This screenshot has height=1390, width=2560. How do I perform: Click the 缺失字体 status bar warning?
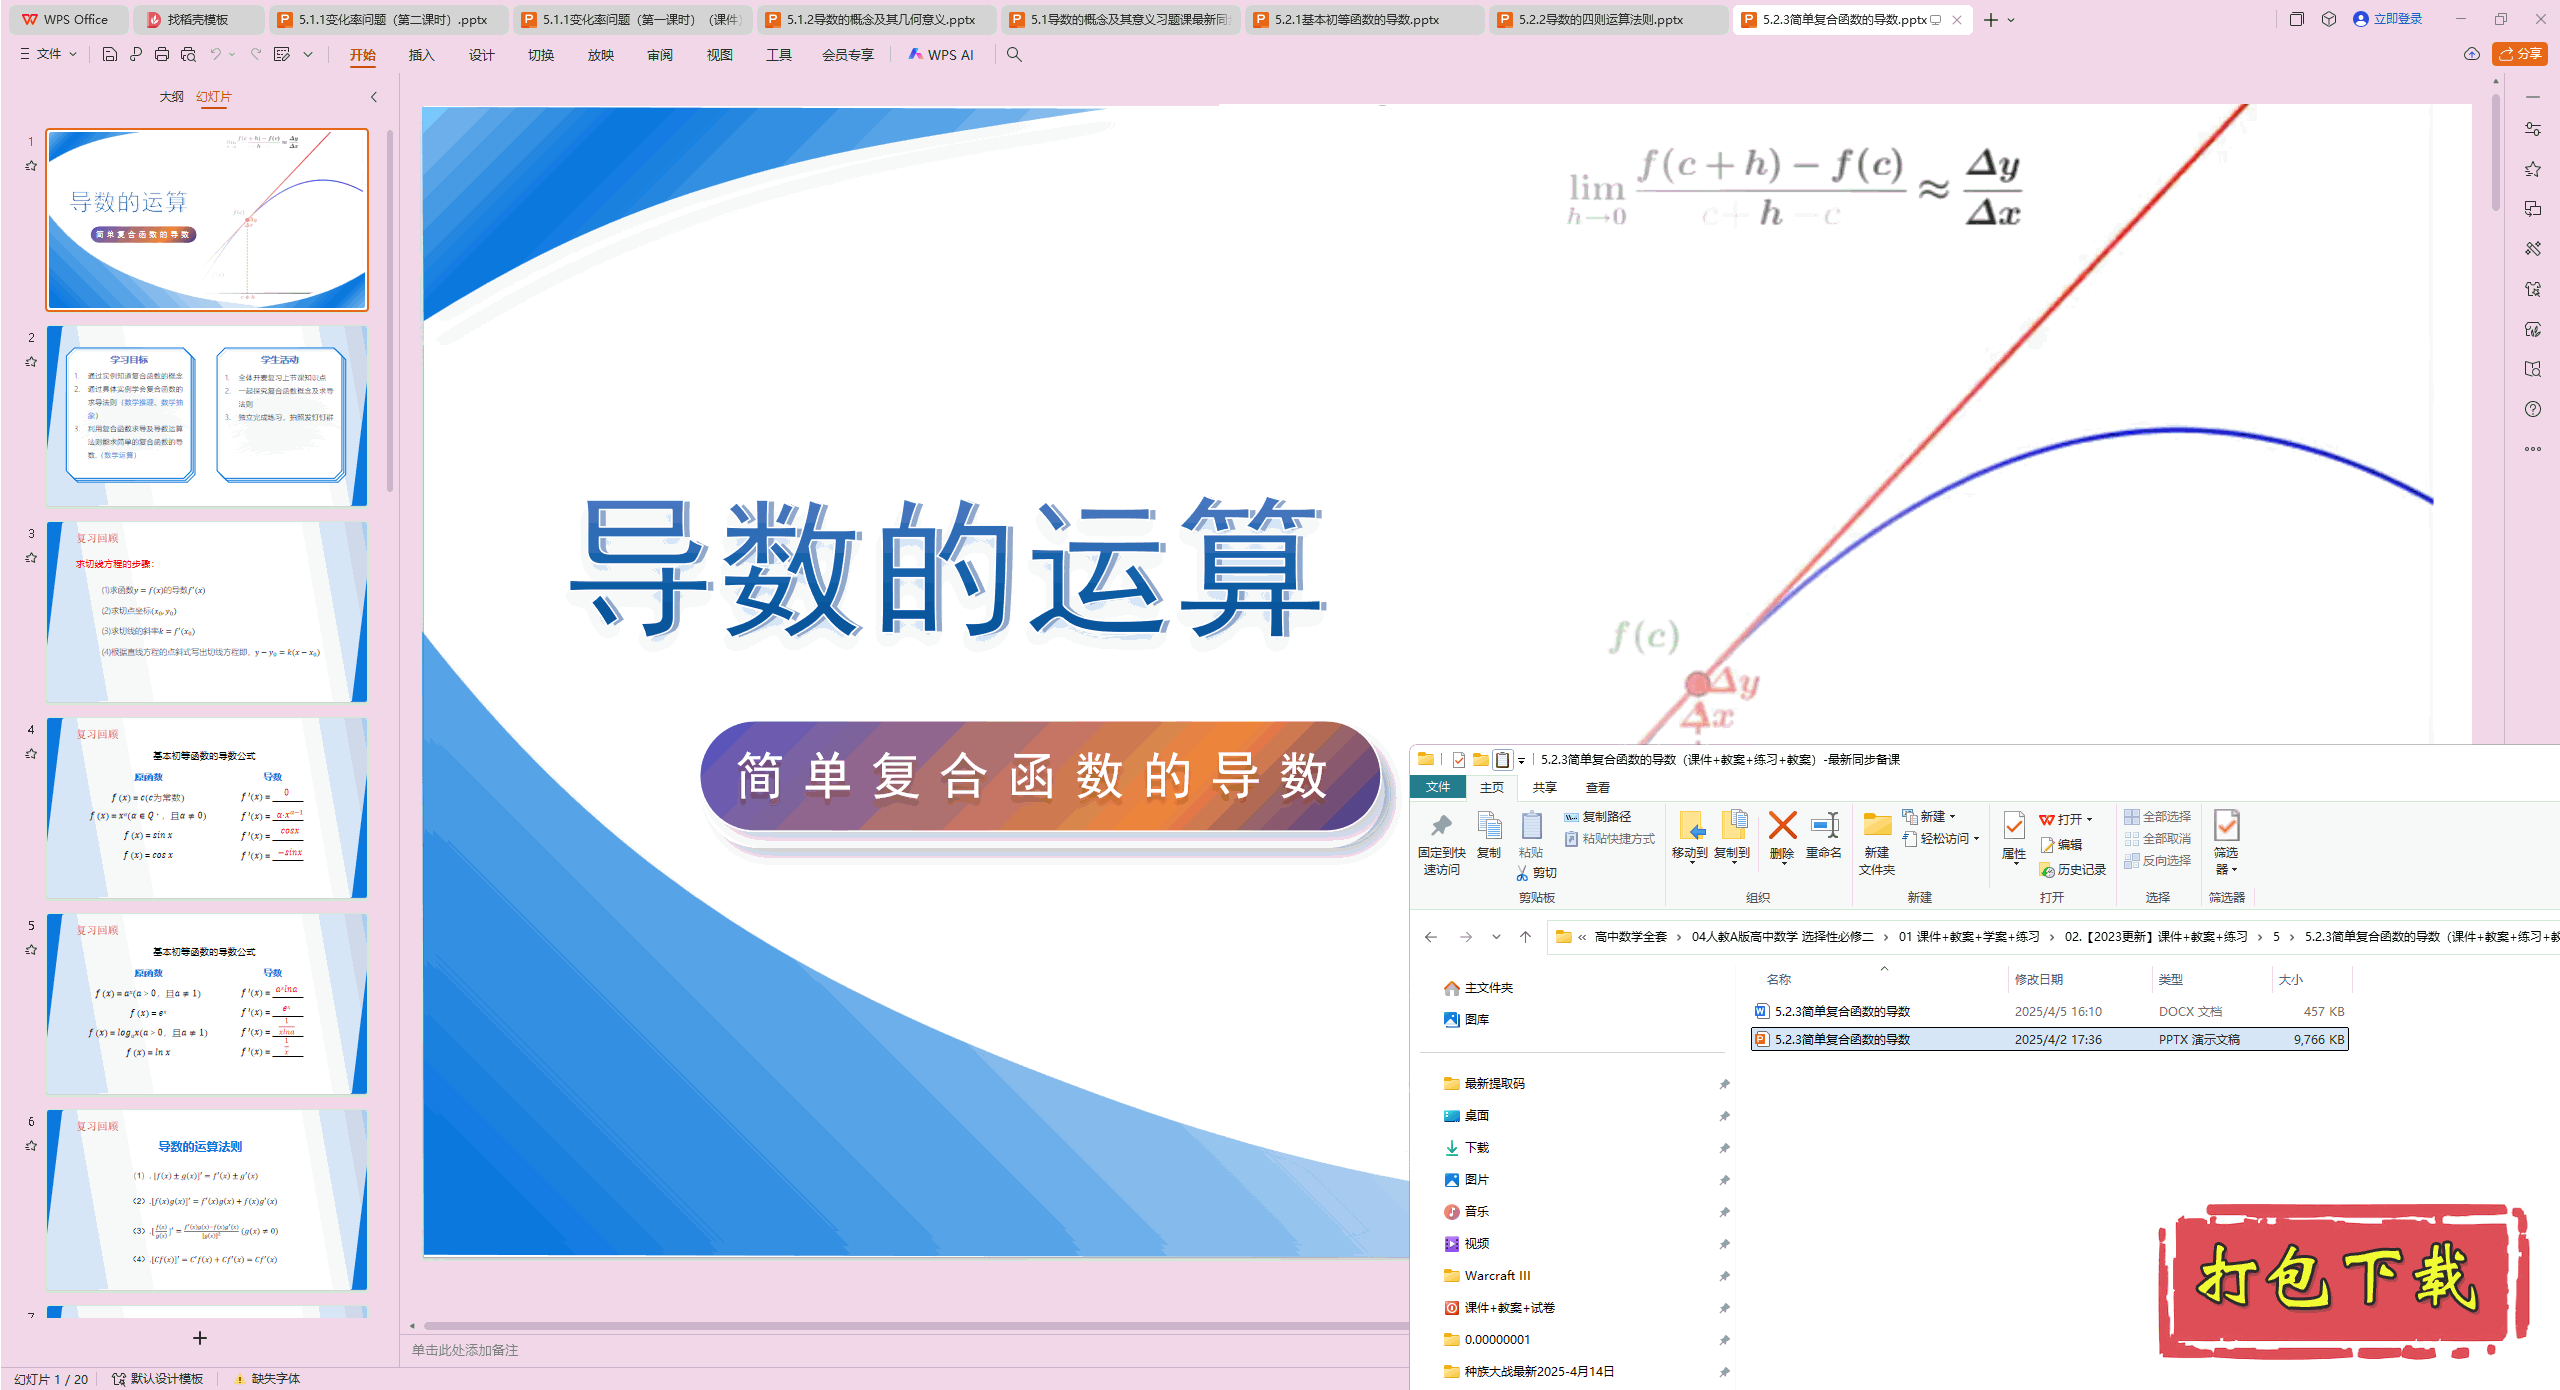267,1379
